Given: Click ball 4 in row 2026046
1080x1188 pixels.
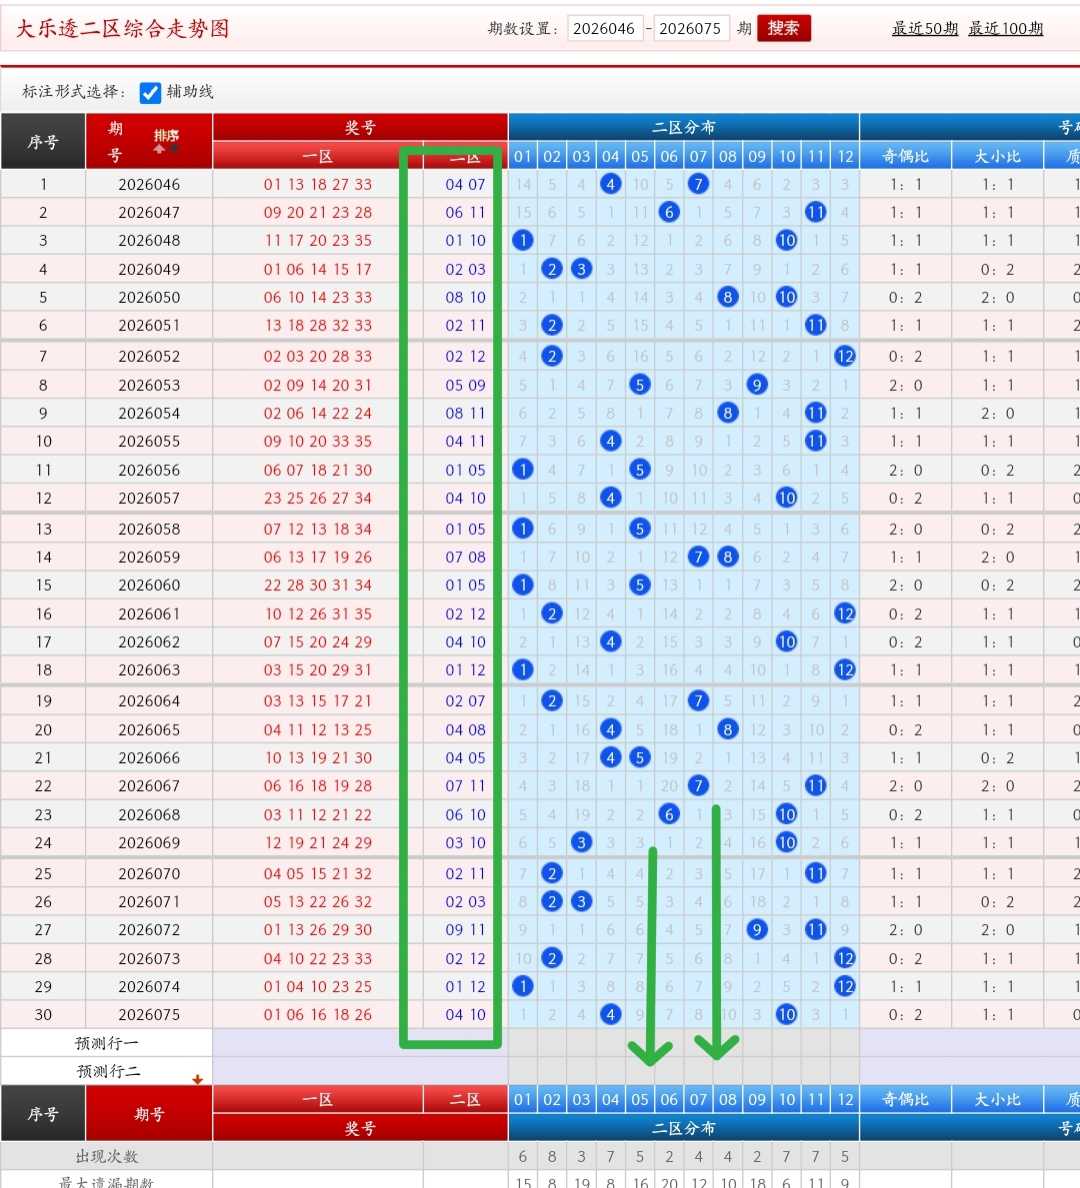Looking at the screenshot, I should click(610, 184).
